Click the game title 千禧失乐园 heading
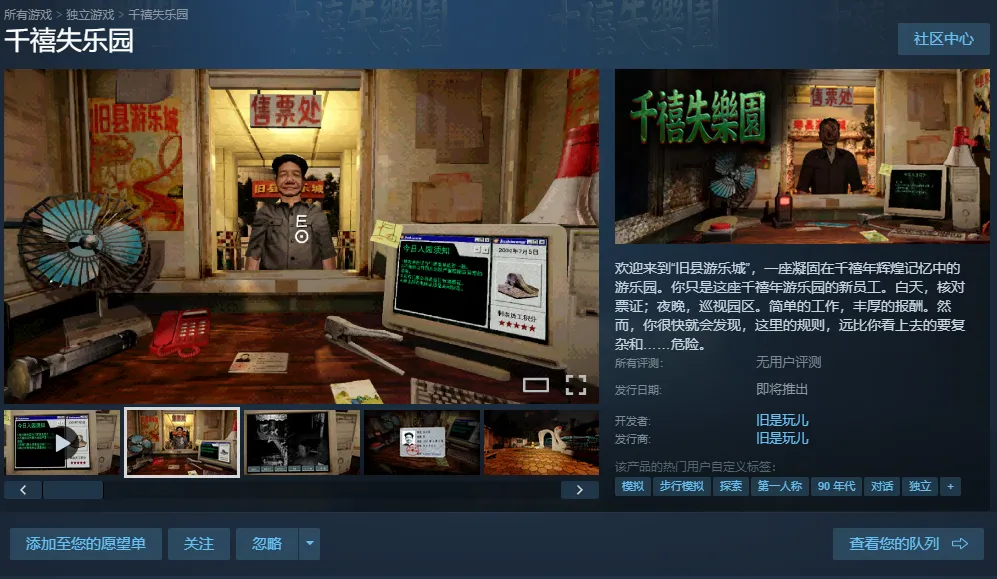The image size is (997, 579). pyautogui.click(x=69, y=41)
